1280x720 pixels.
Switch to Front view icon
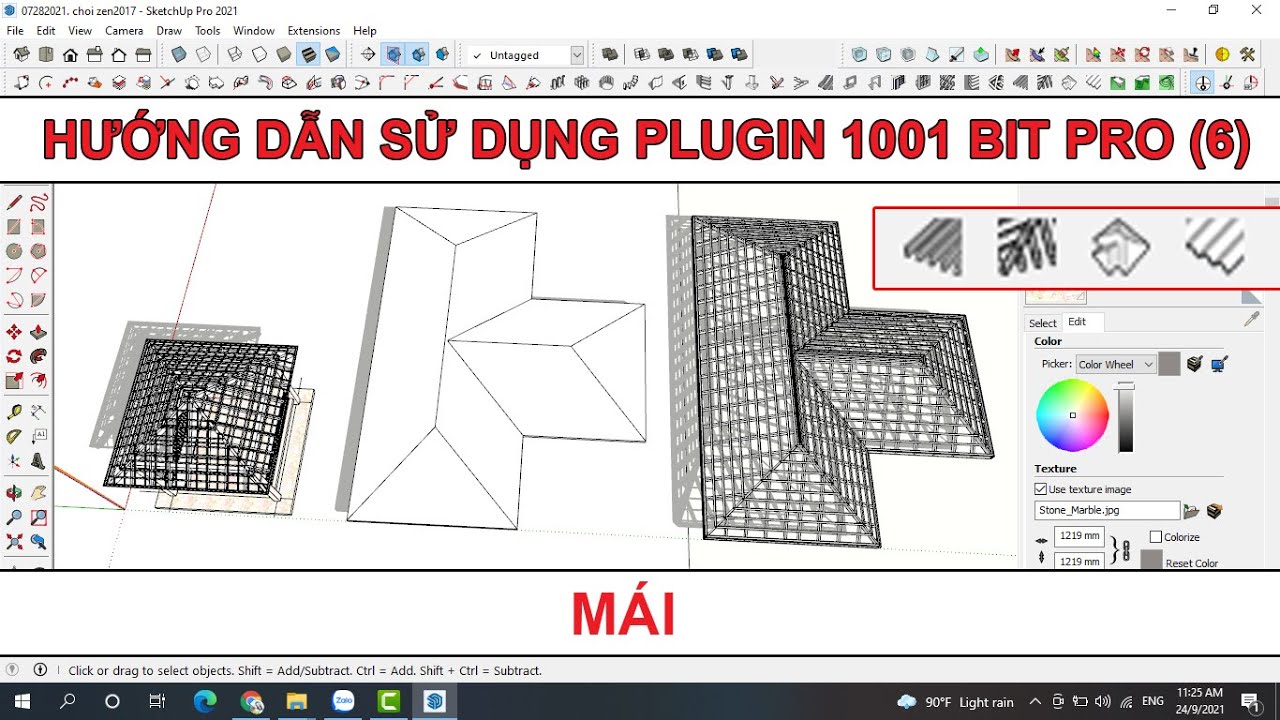coord(70,55)
